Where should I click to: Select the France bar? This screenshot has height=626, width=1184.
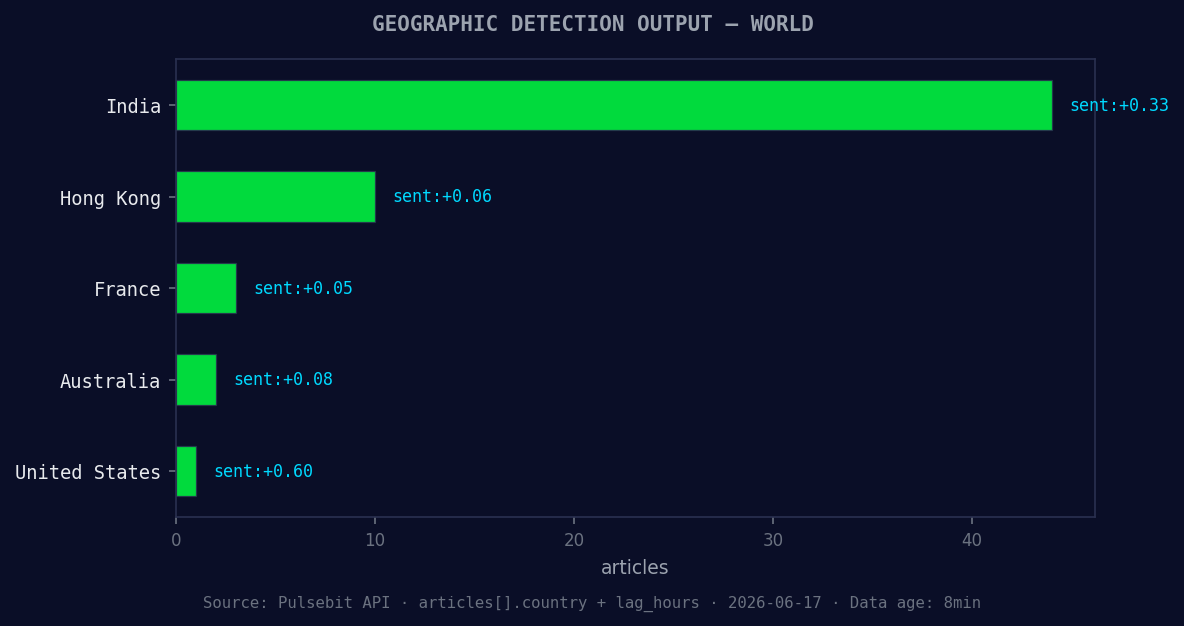coord(206,288)
